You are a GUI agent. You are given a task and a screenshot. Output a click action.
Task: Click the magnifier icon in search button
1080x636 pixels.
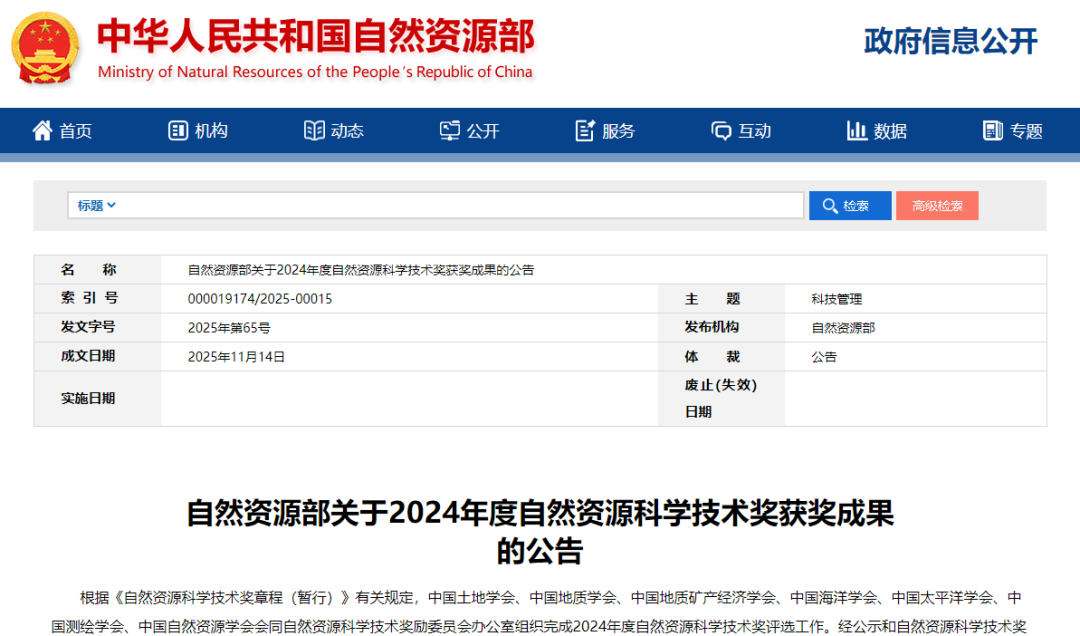pyautogui.click(x=829, y=206)
